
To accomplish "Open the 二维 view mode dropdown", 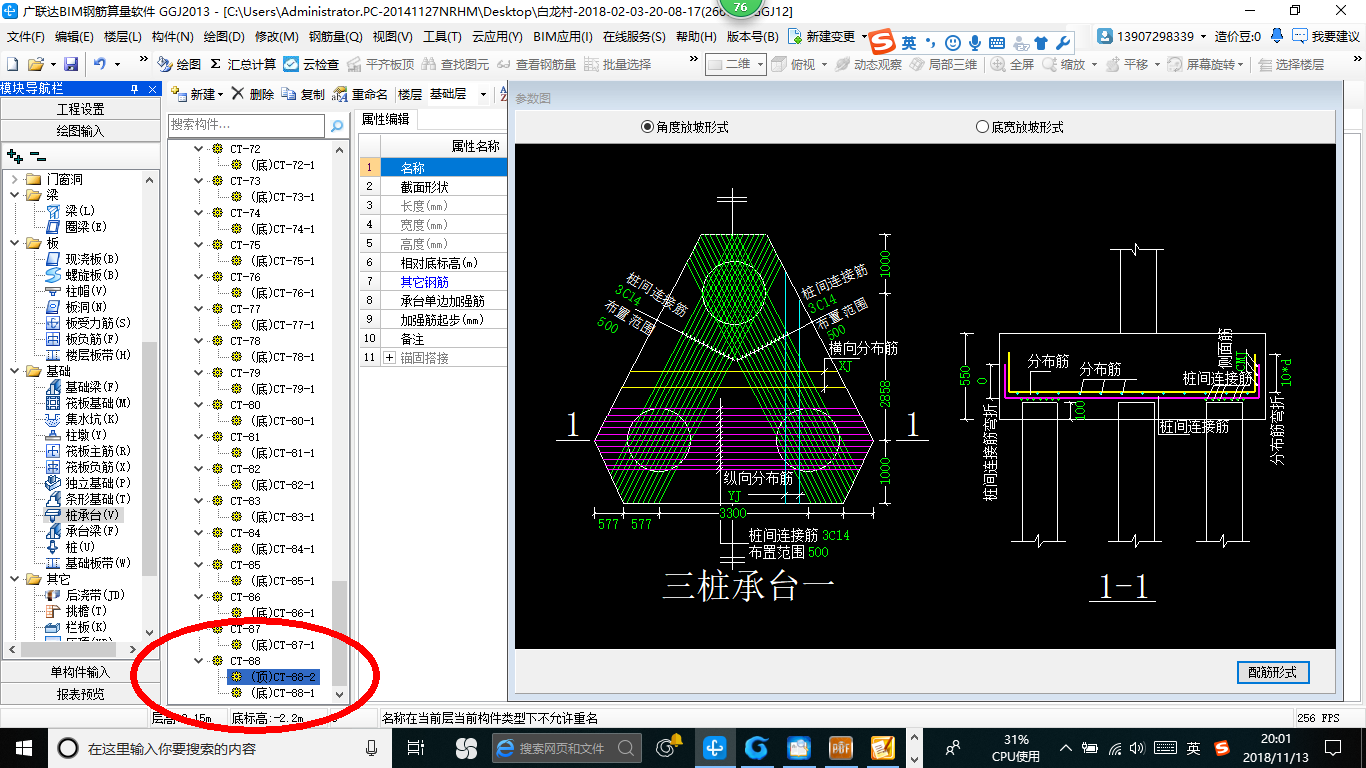I will click(x=759, y=64).
